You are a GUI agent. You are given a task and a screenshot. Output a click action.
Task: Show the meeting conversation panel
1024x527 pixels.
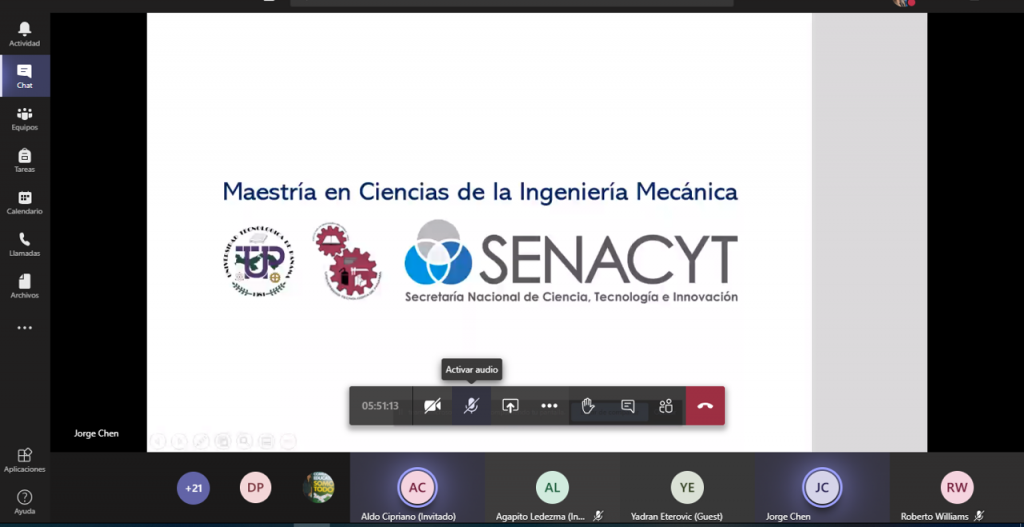(x=628, y=406)
